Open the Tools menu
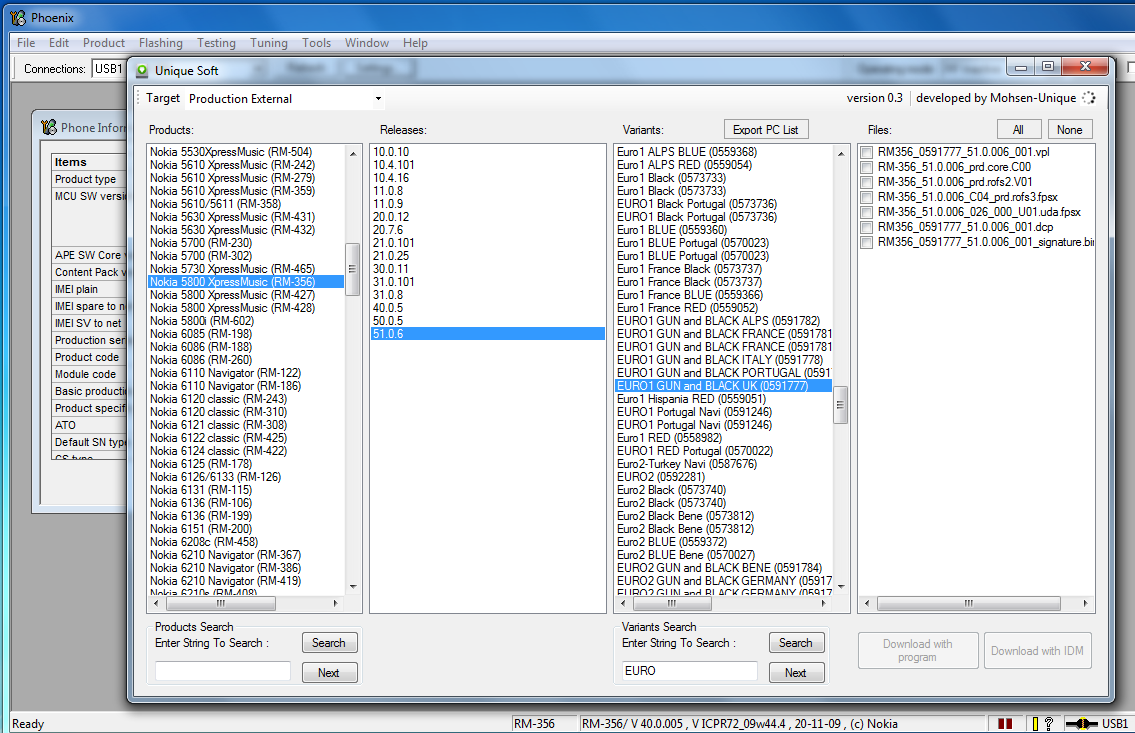The height and width of the screenshot is (733, 1135). [316, 43]
